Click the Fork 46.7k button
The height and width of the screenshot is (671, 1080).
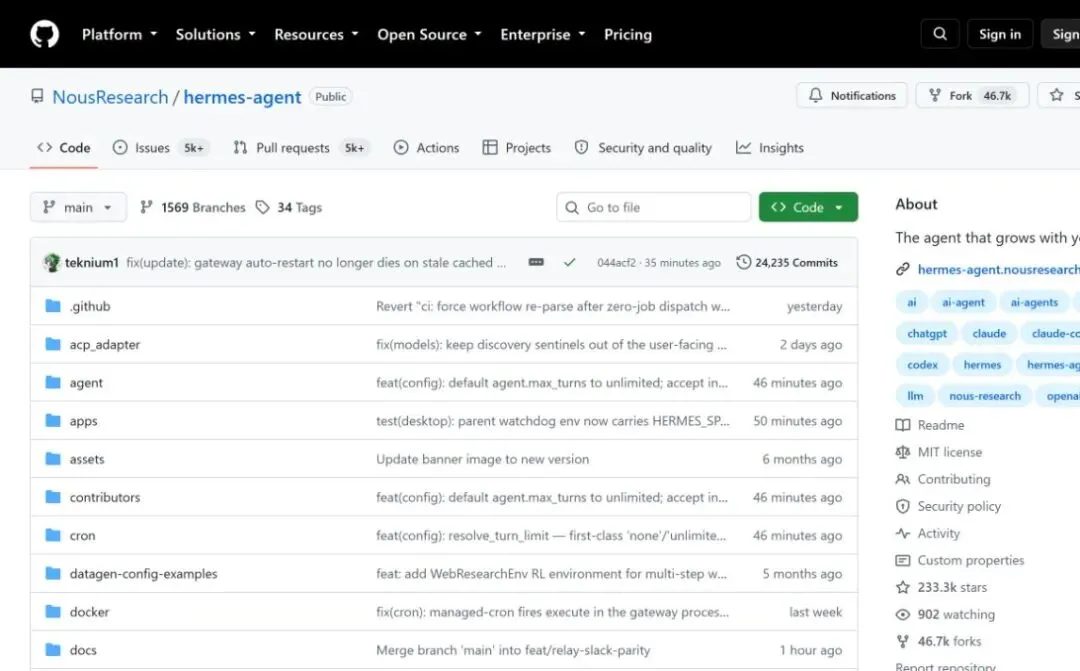tap(972, 95)
